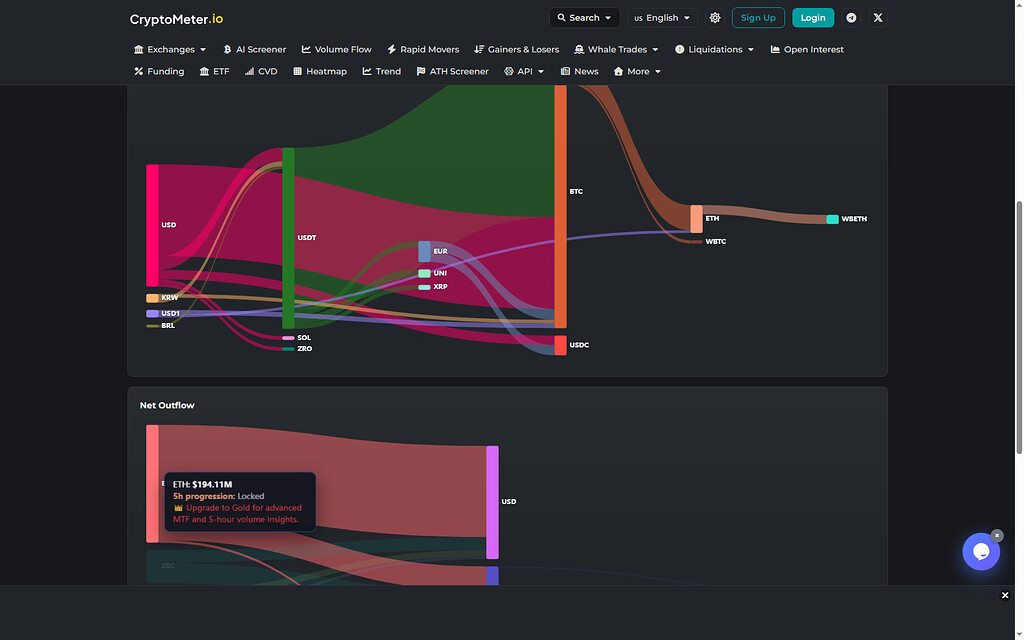
Task: Expand the API menu
Action: (x=524, y=72)
